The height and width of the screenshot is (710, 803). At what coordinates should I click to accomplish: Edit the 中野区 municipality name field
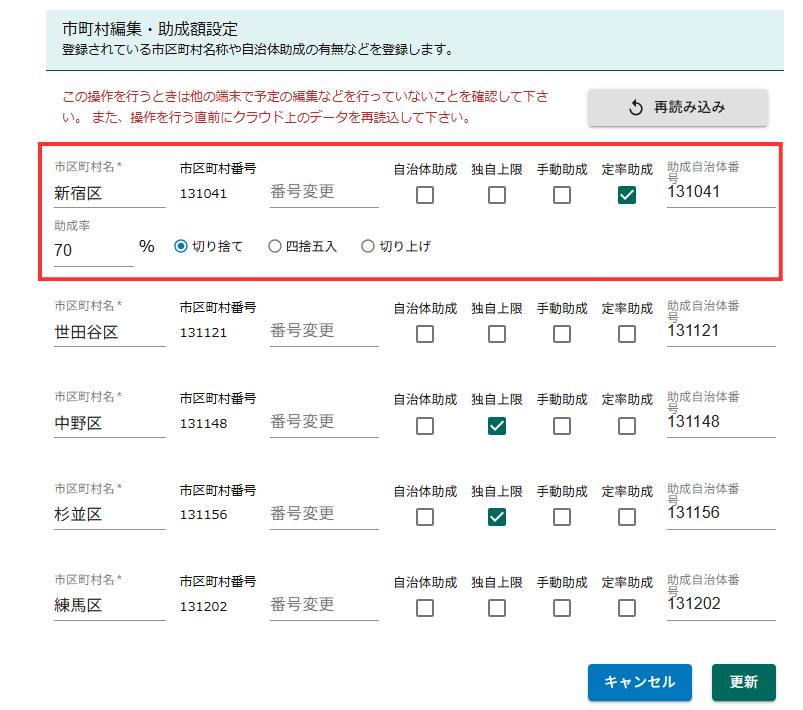pyautogui.click(x=109, y=423)
